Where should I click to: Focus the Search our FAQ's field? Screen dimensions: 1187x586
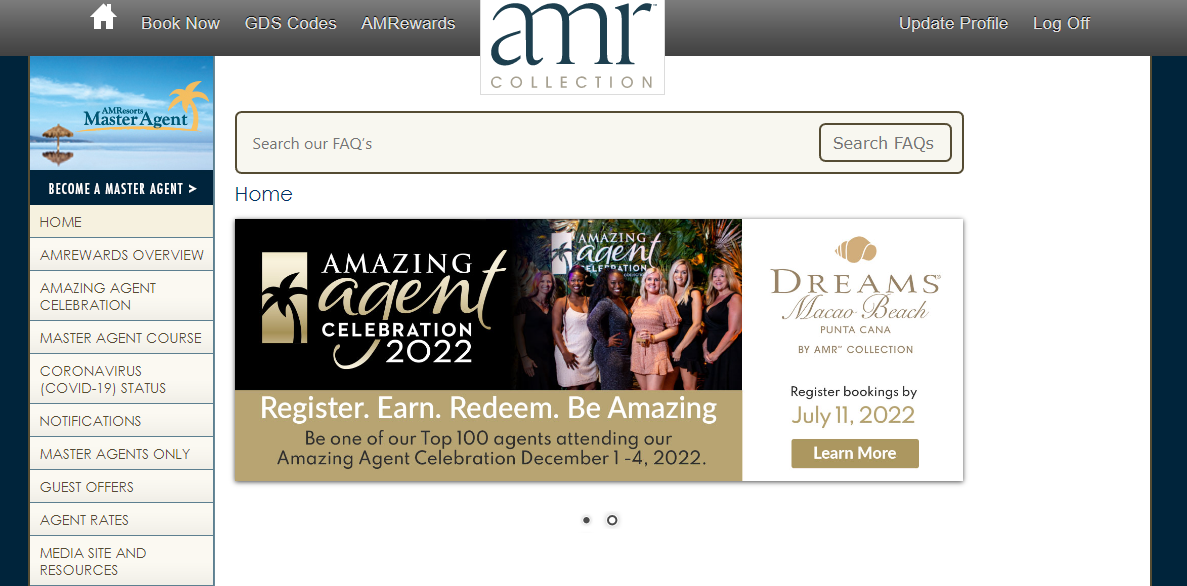[x=528, y=143]
